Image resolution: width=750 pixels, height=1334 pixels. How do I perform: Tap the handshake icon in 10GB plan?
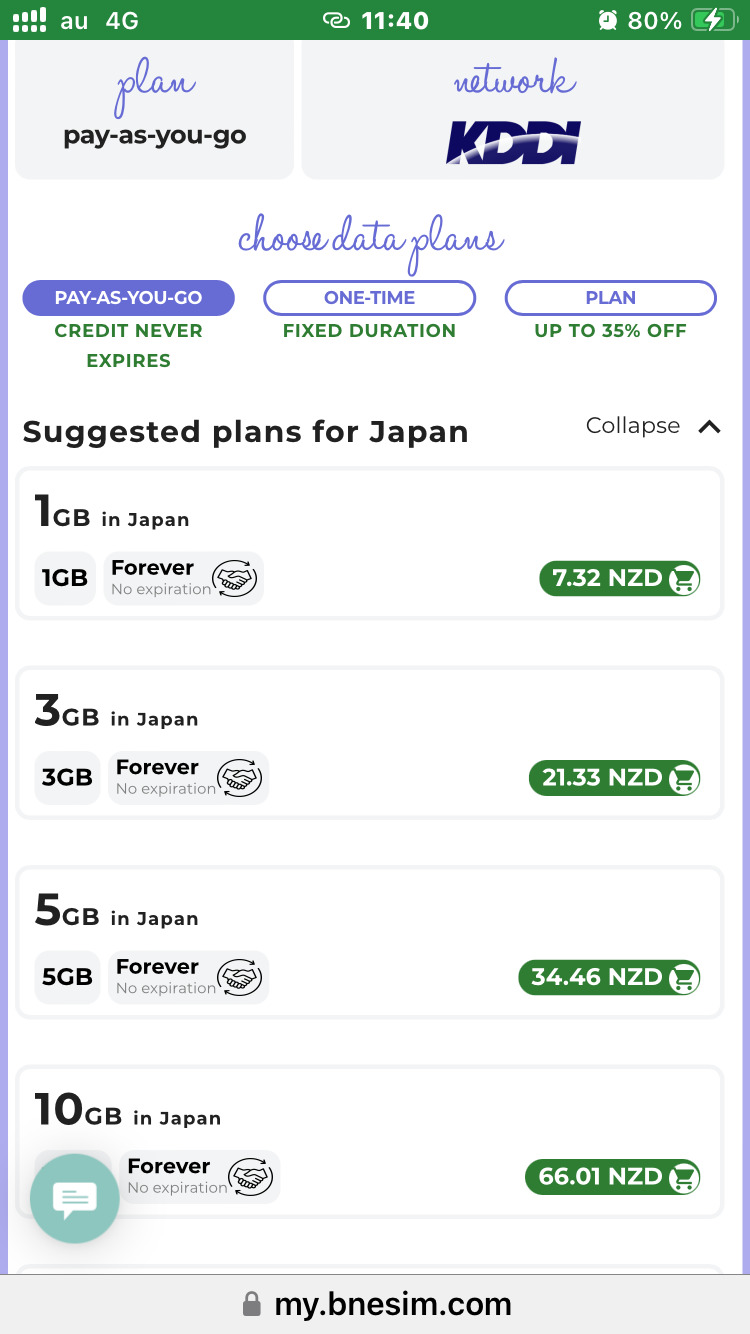click(x=252, y=1177)
